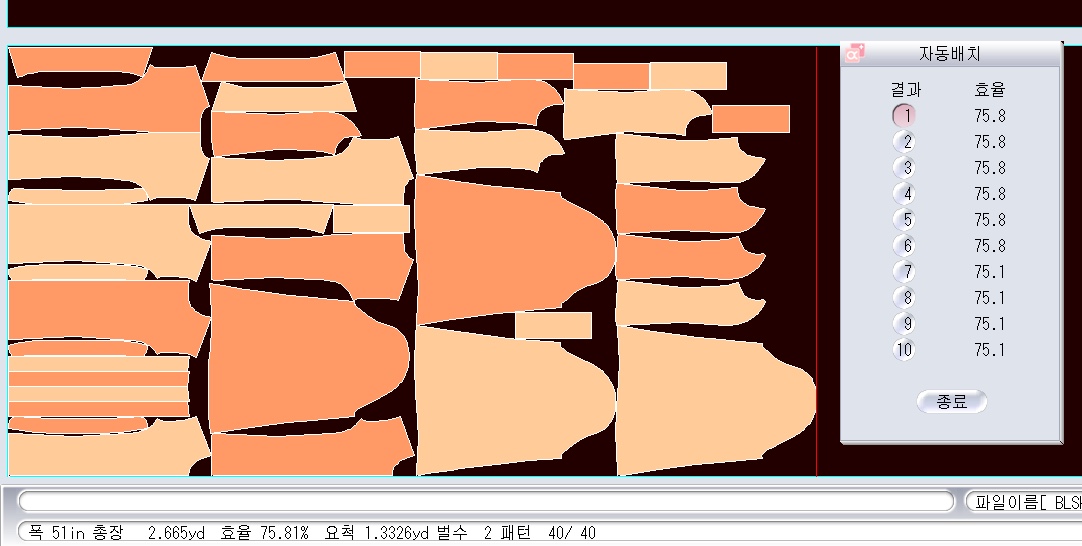This screenshot has width=1082, height=546.
Task: Select result 5 radio button
Action: [x=904, y=220]
